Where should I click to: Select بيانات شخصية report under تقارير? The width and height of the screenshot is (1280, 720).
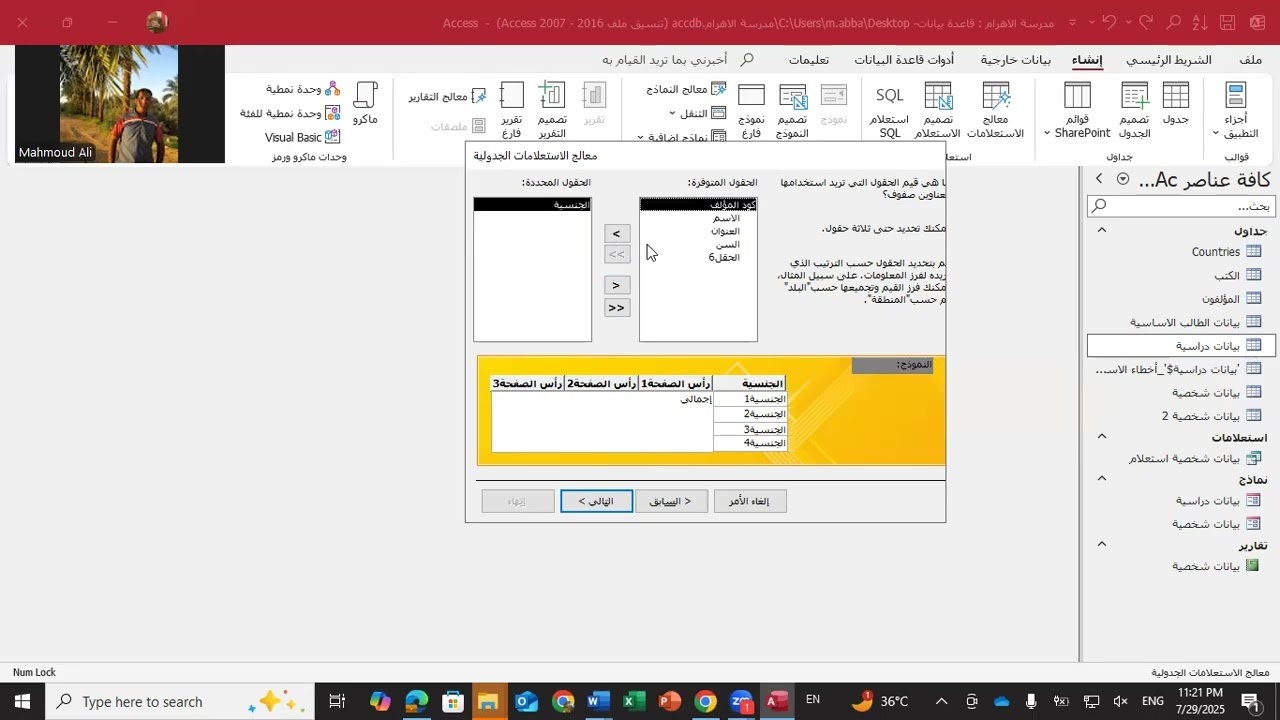tap(1181, 566)
